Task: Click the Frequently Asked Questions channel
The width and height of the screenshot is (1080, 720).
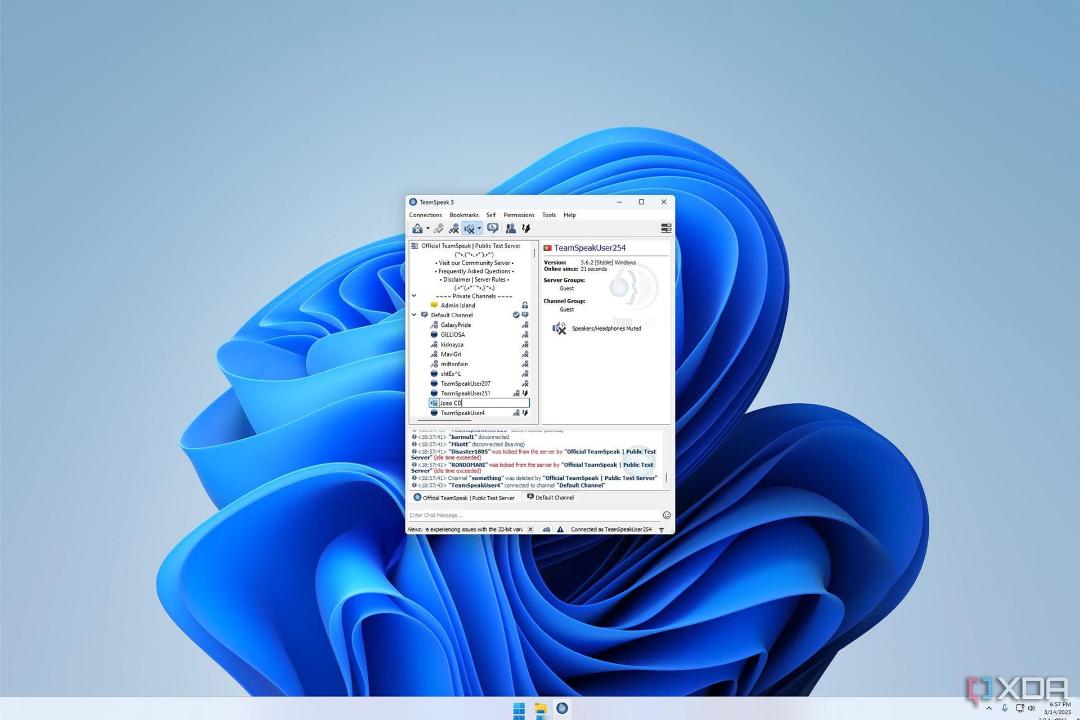Action: click(475, 271)
